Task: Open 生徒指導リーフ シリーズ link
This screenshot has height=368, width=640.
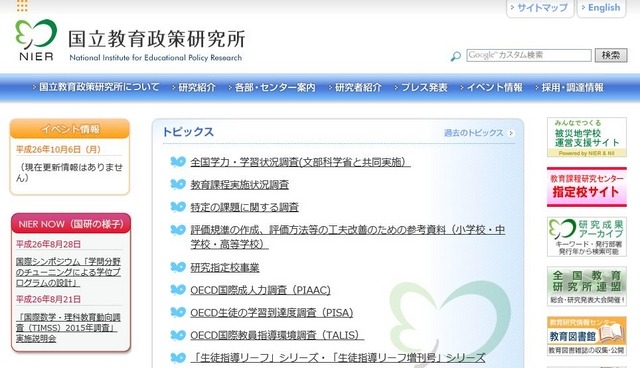Action: 338,358
